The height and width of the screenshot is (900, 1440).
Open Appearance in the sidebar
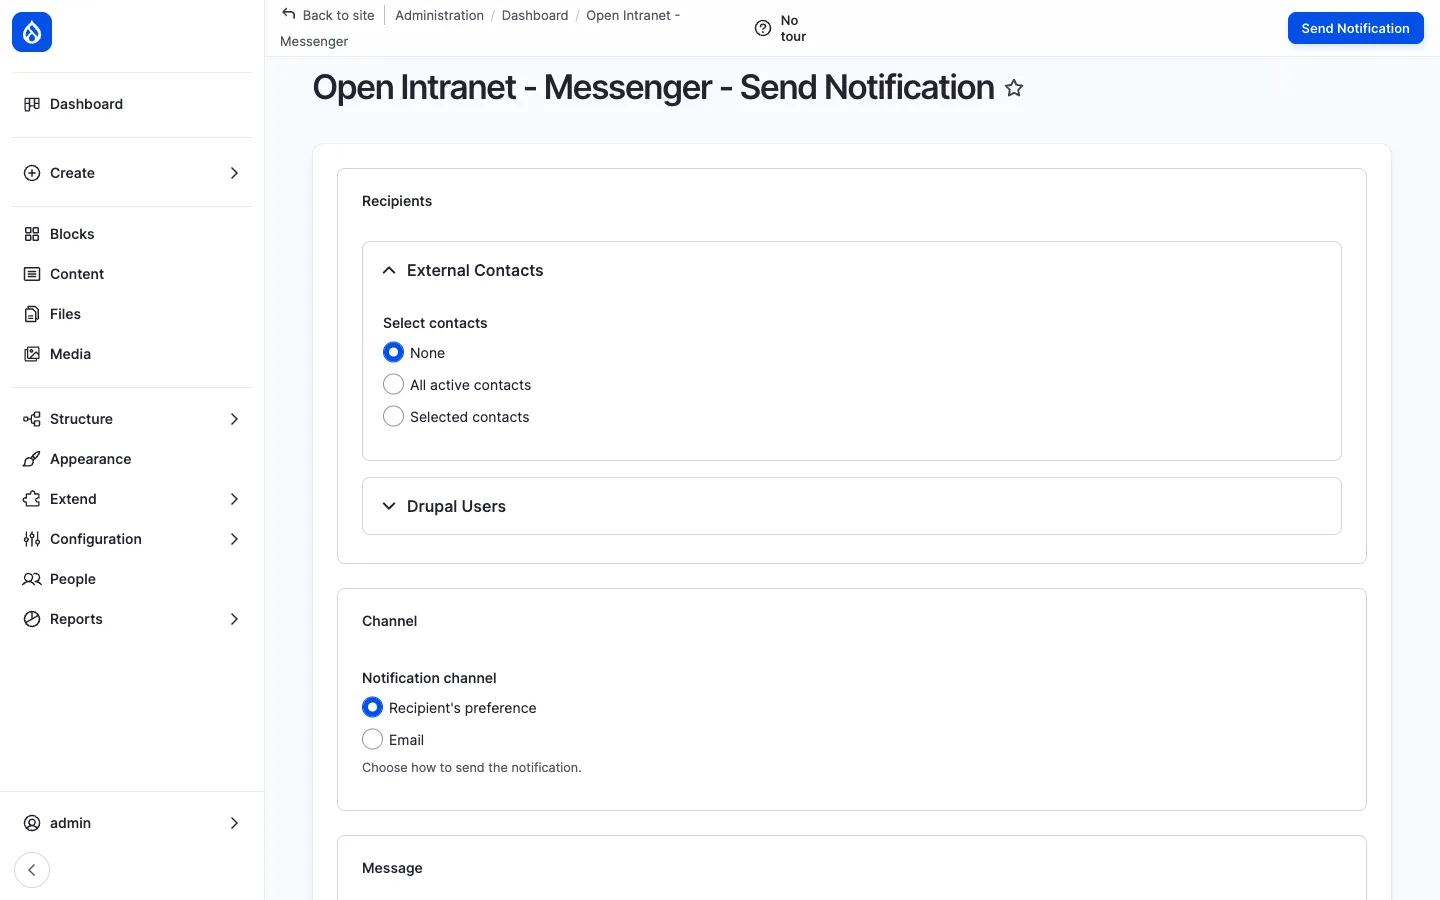coord(132,459)
